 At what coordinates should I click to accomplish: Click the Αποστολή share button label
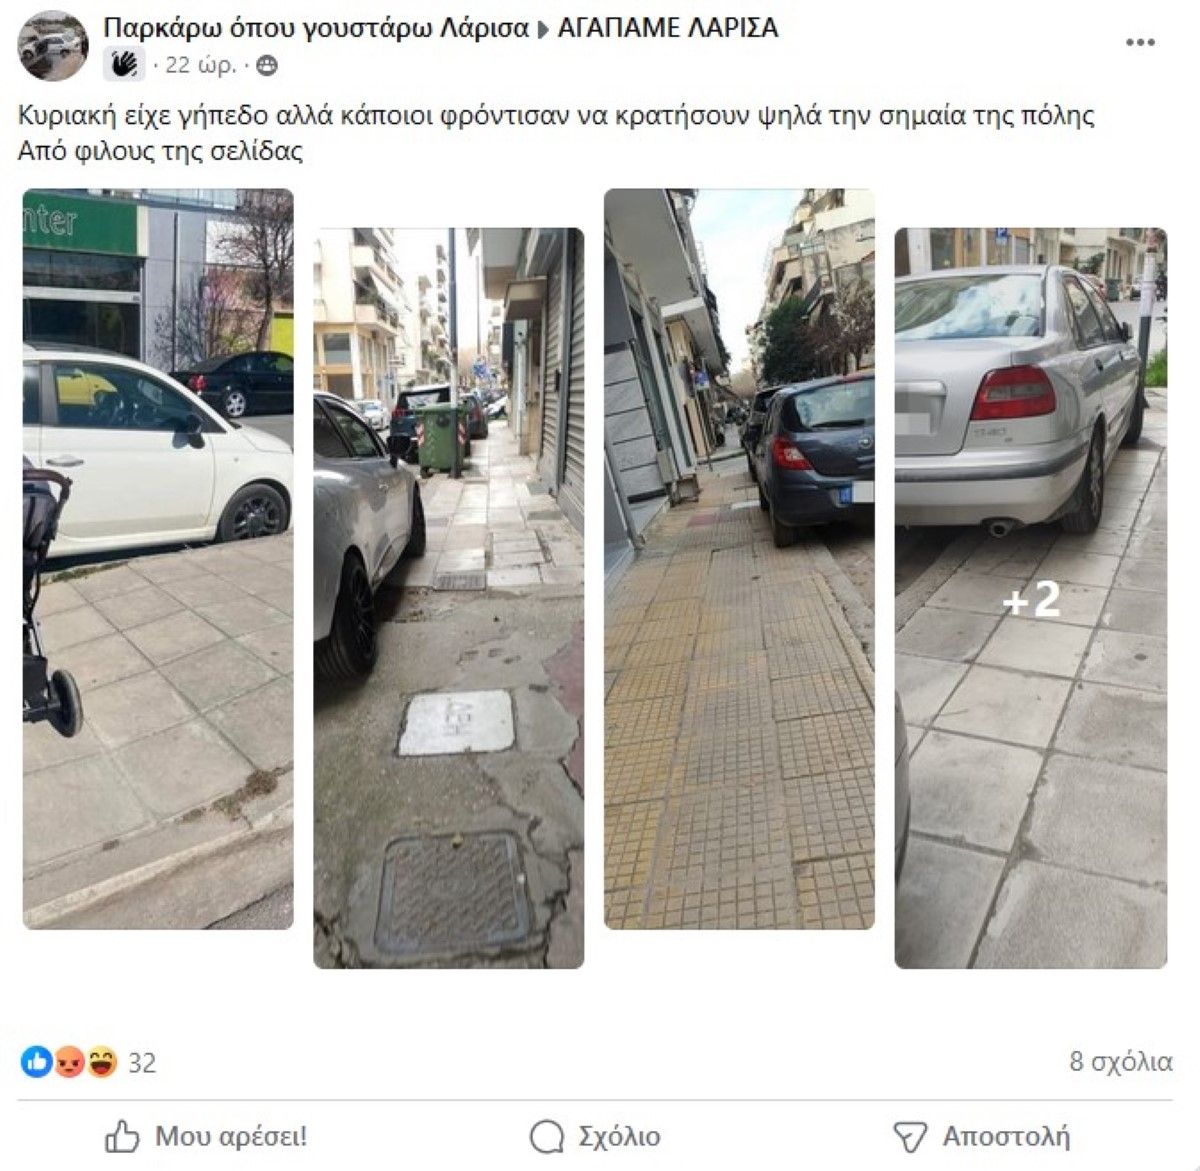pos(1006,1137)
